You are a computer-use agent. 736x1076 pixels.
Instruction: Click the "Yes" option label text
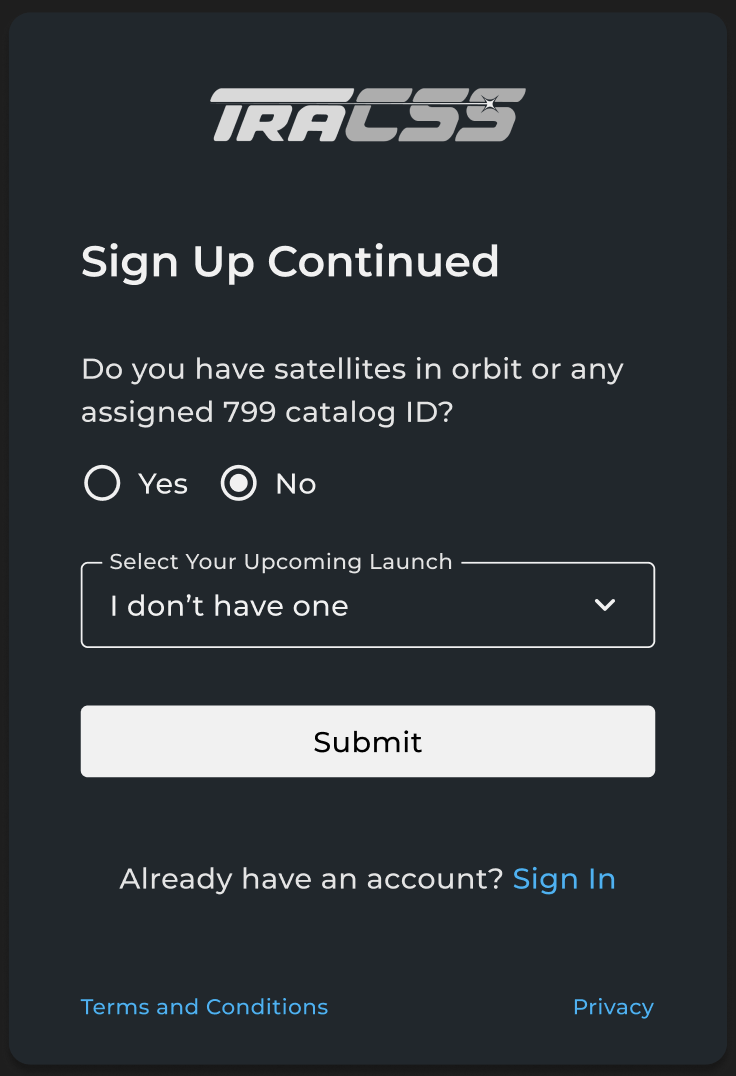coord(163,484)
